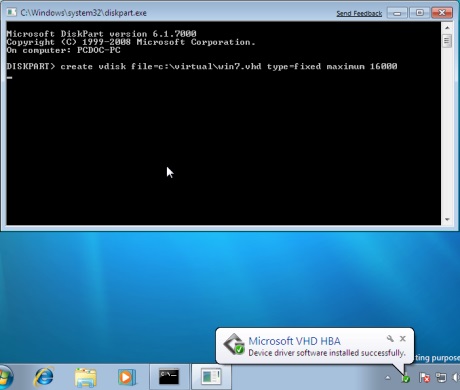Click the 'On computer: PCDOC-PC' line
Viewport: 460px width, 390px height.
(x=63, y=50)
